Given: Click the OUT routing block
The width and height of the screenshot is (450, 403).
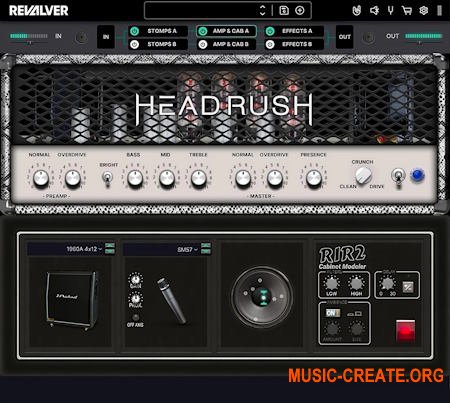Looking at the screenshot, I should click(344, 37).
